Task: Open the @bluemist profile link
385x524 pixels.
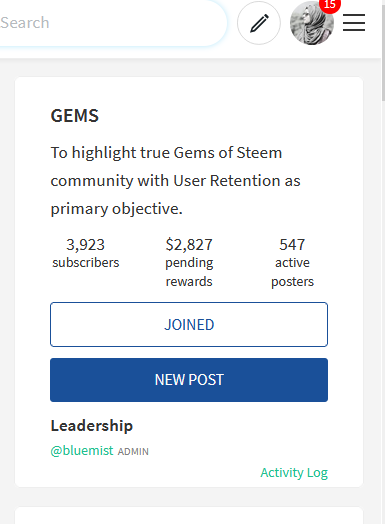Action: point(82,451)
